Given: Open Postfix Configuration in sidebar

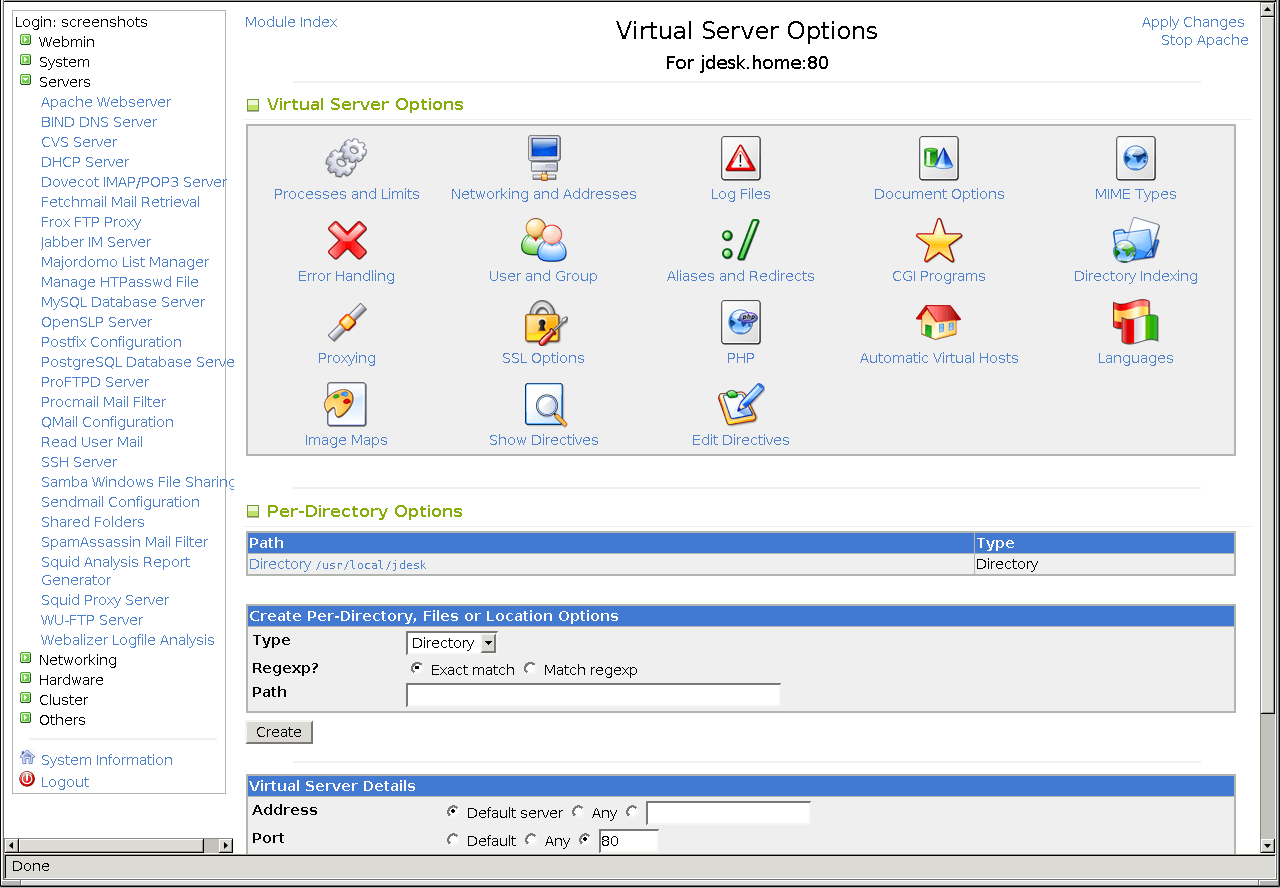Looking at the screenshot, I should click(x=111, y=342).
